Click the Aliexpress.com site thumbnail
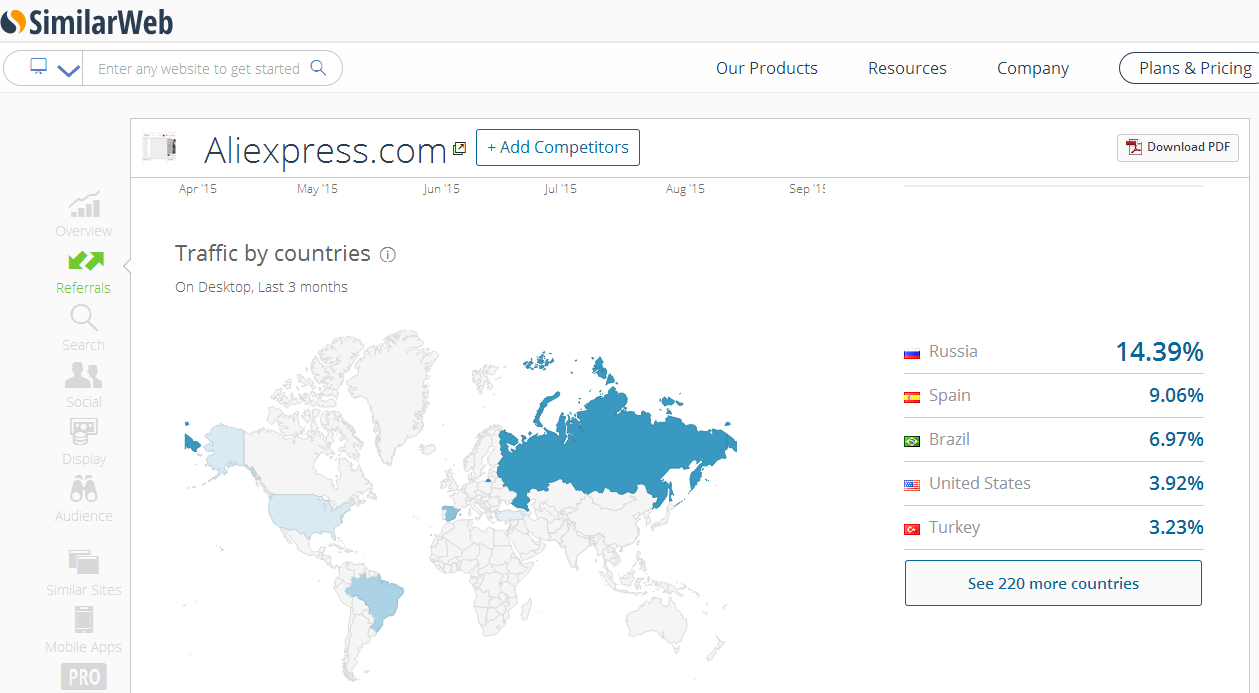This screenshot has height=693, width=1259. coord(159,148)
